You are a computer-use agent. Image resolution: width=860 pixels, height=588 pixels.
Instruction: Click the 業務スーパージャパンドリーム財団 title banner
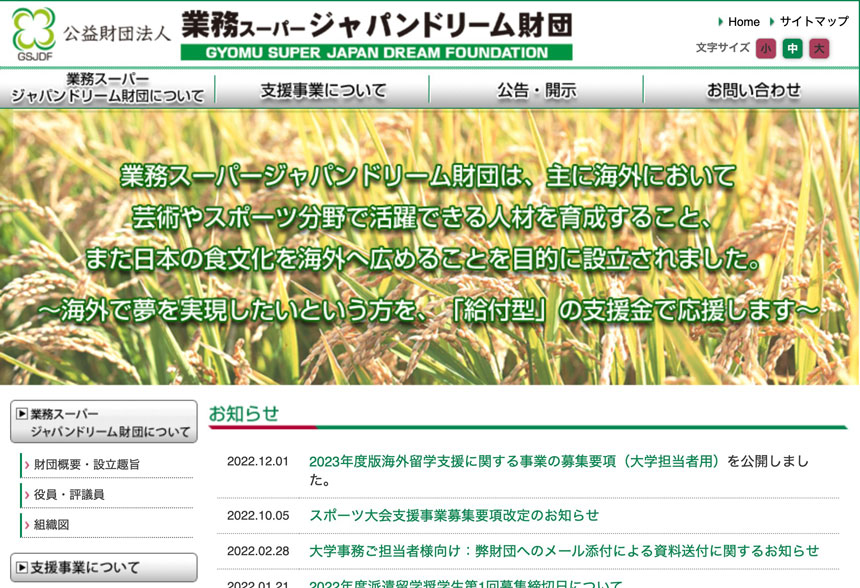(377, 35)
